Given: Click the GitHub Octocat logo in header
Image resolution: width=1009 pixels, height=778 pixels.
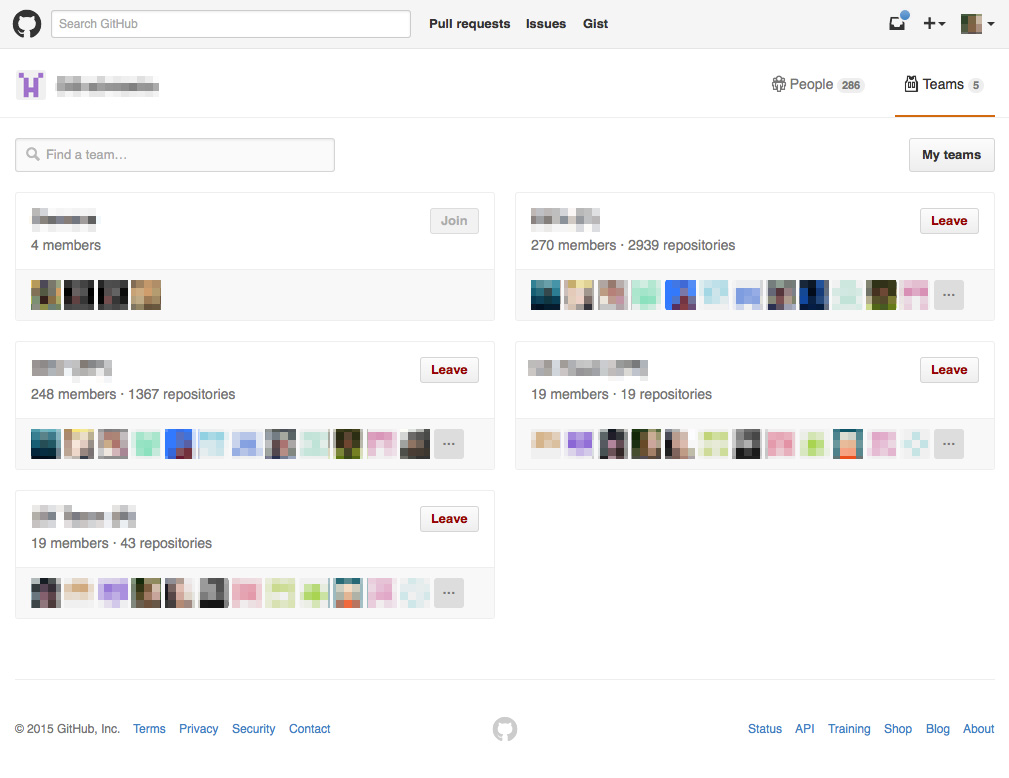Looking at the screenshot, I should [27, 24].
